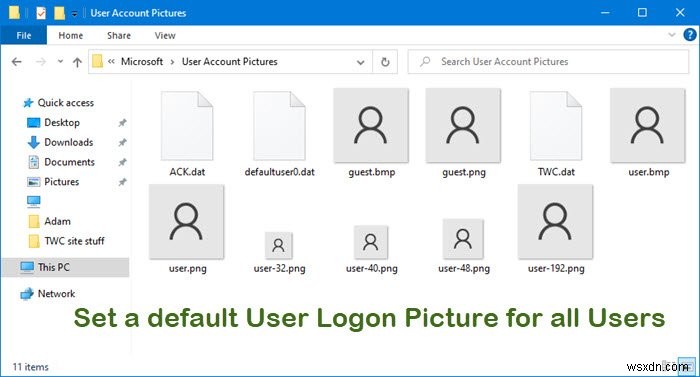Select the guest.png thumbnail
Screen dimensions: 700x377
pyautogui.click(x=463, y=126)
